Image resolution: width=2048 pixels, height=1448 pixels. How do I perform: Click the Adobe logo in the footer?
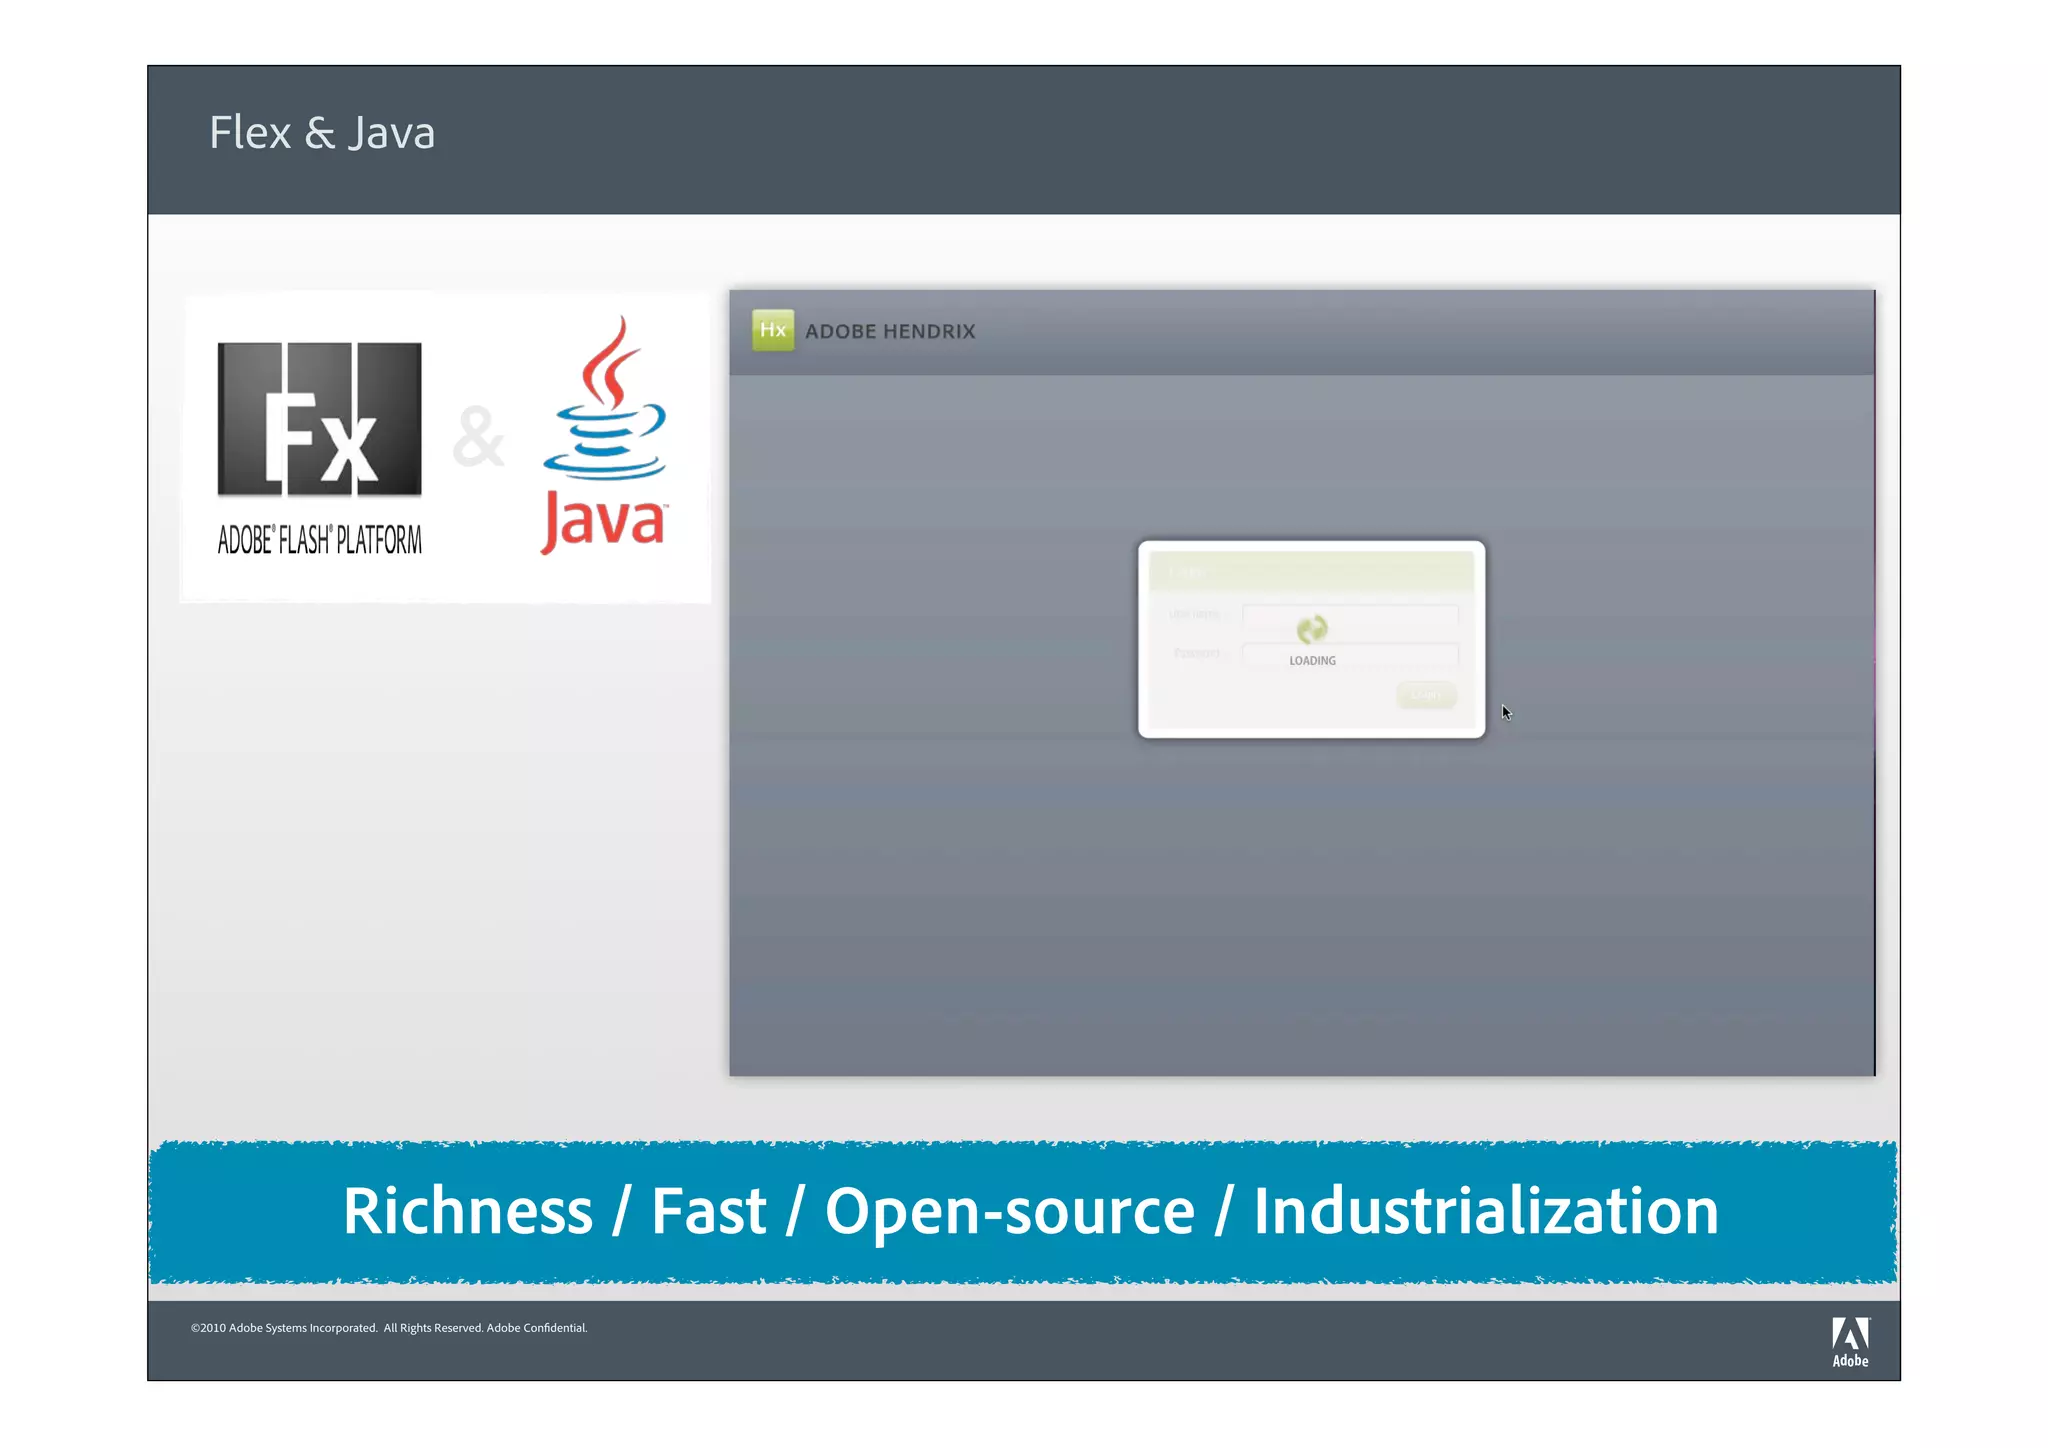click(1850, 1342)
